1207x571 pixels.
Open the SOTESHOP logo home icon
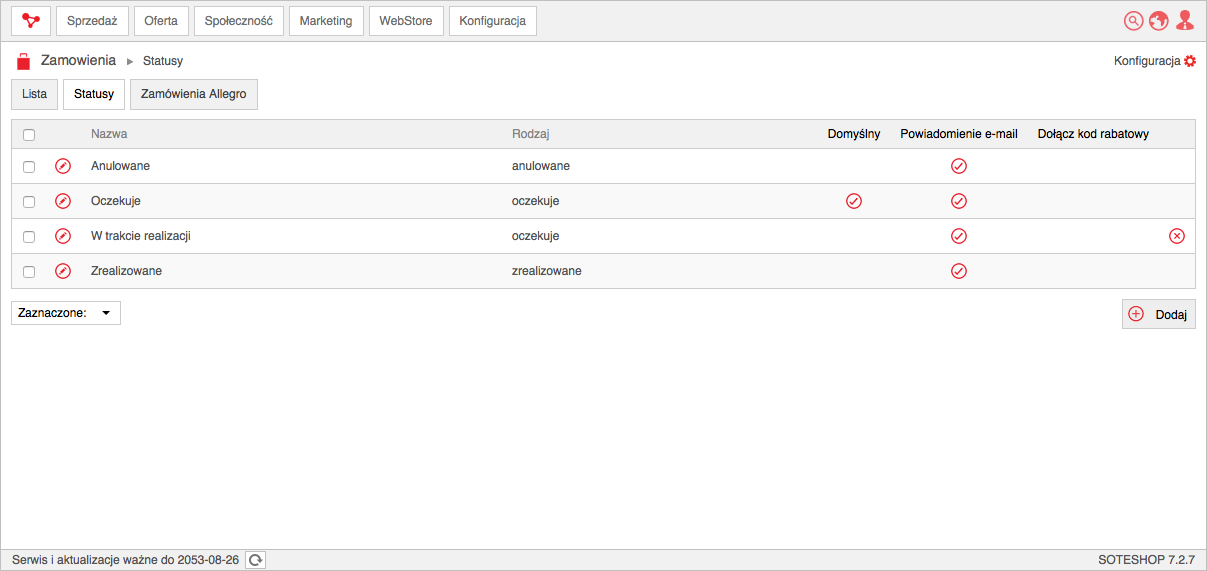[x=31, y=21]
